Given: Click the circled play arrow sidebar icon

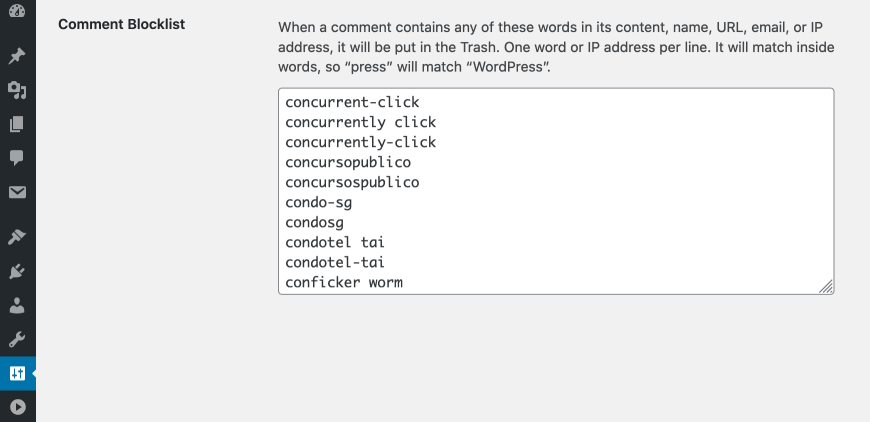Looking at the screenshot, I should (17, 408).
